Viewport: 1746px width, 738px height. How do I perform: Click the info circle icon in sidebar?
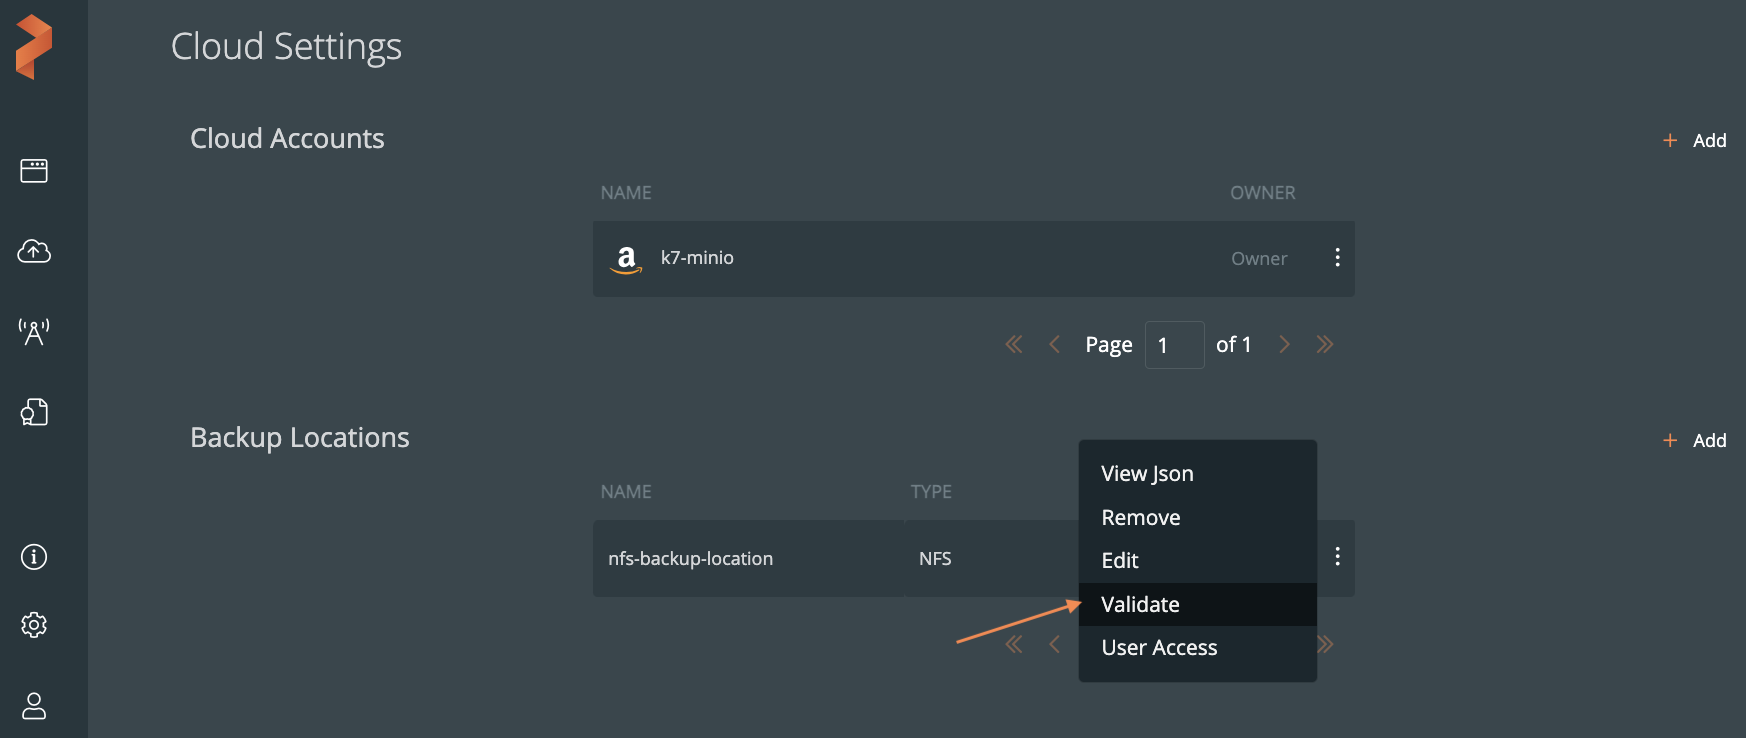click(34, 557)
